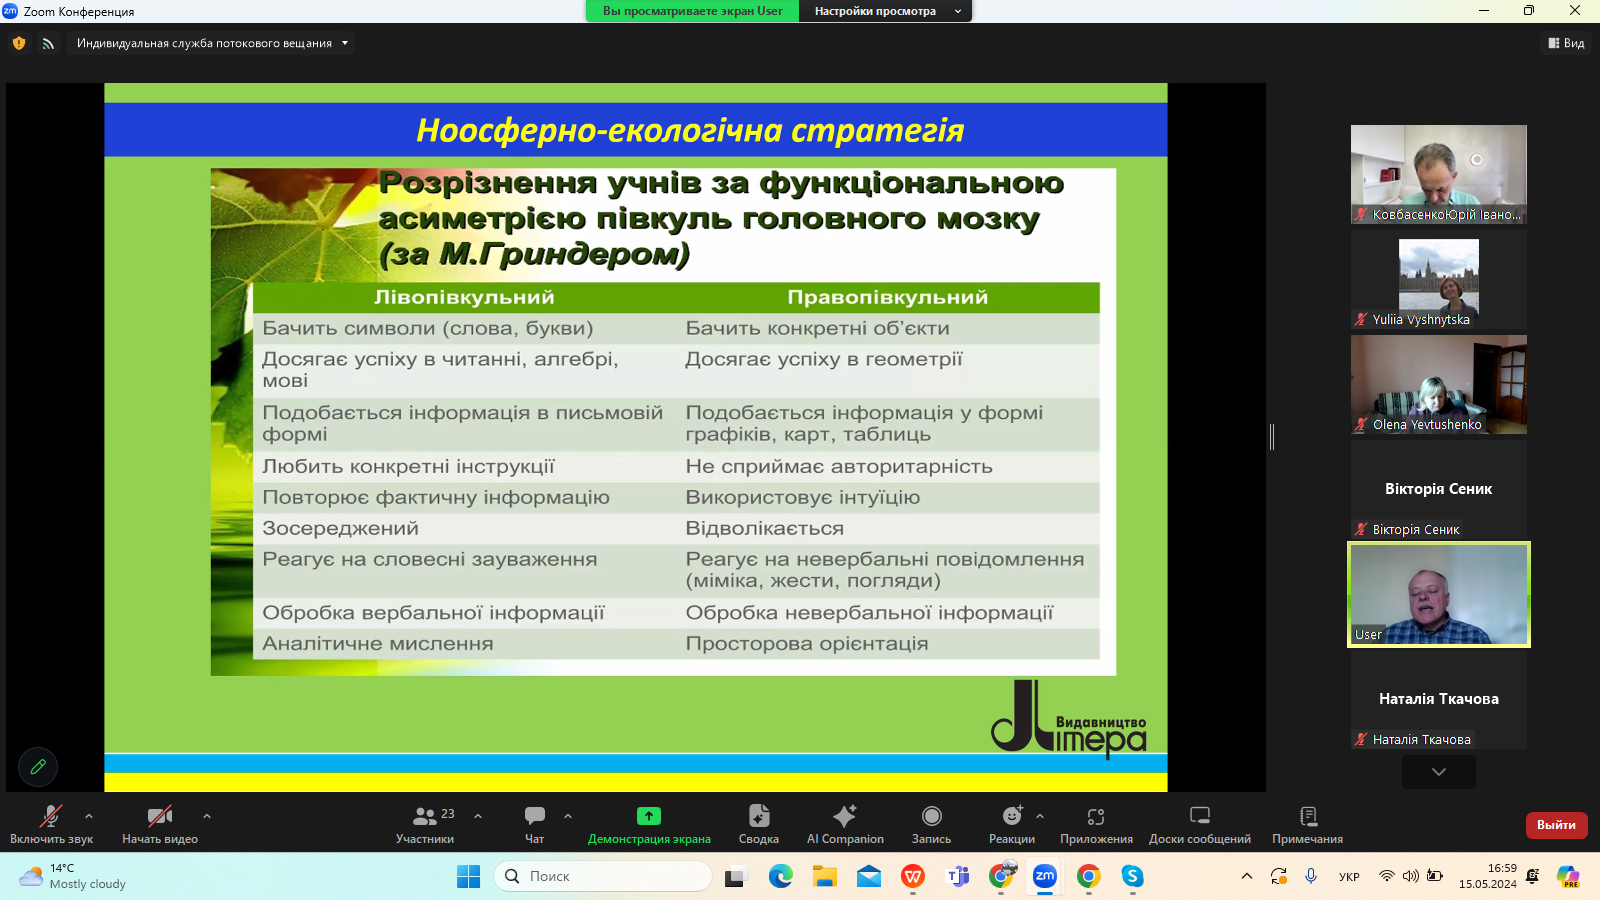Viewport: 1600px width, 900px height.
Task: Open the Participants panel icon
Action: [425, 817]
